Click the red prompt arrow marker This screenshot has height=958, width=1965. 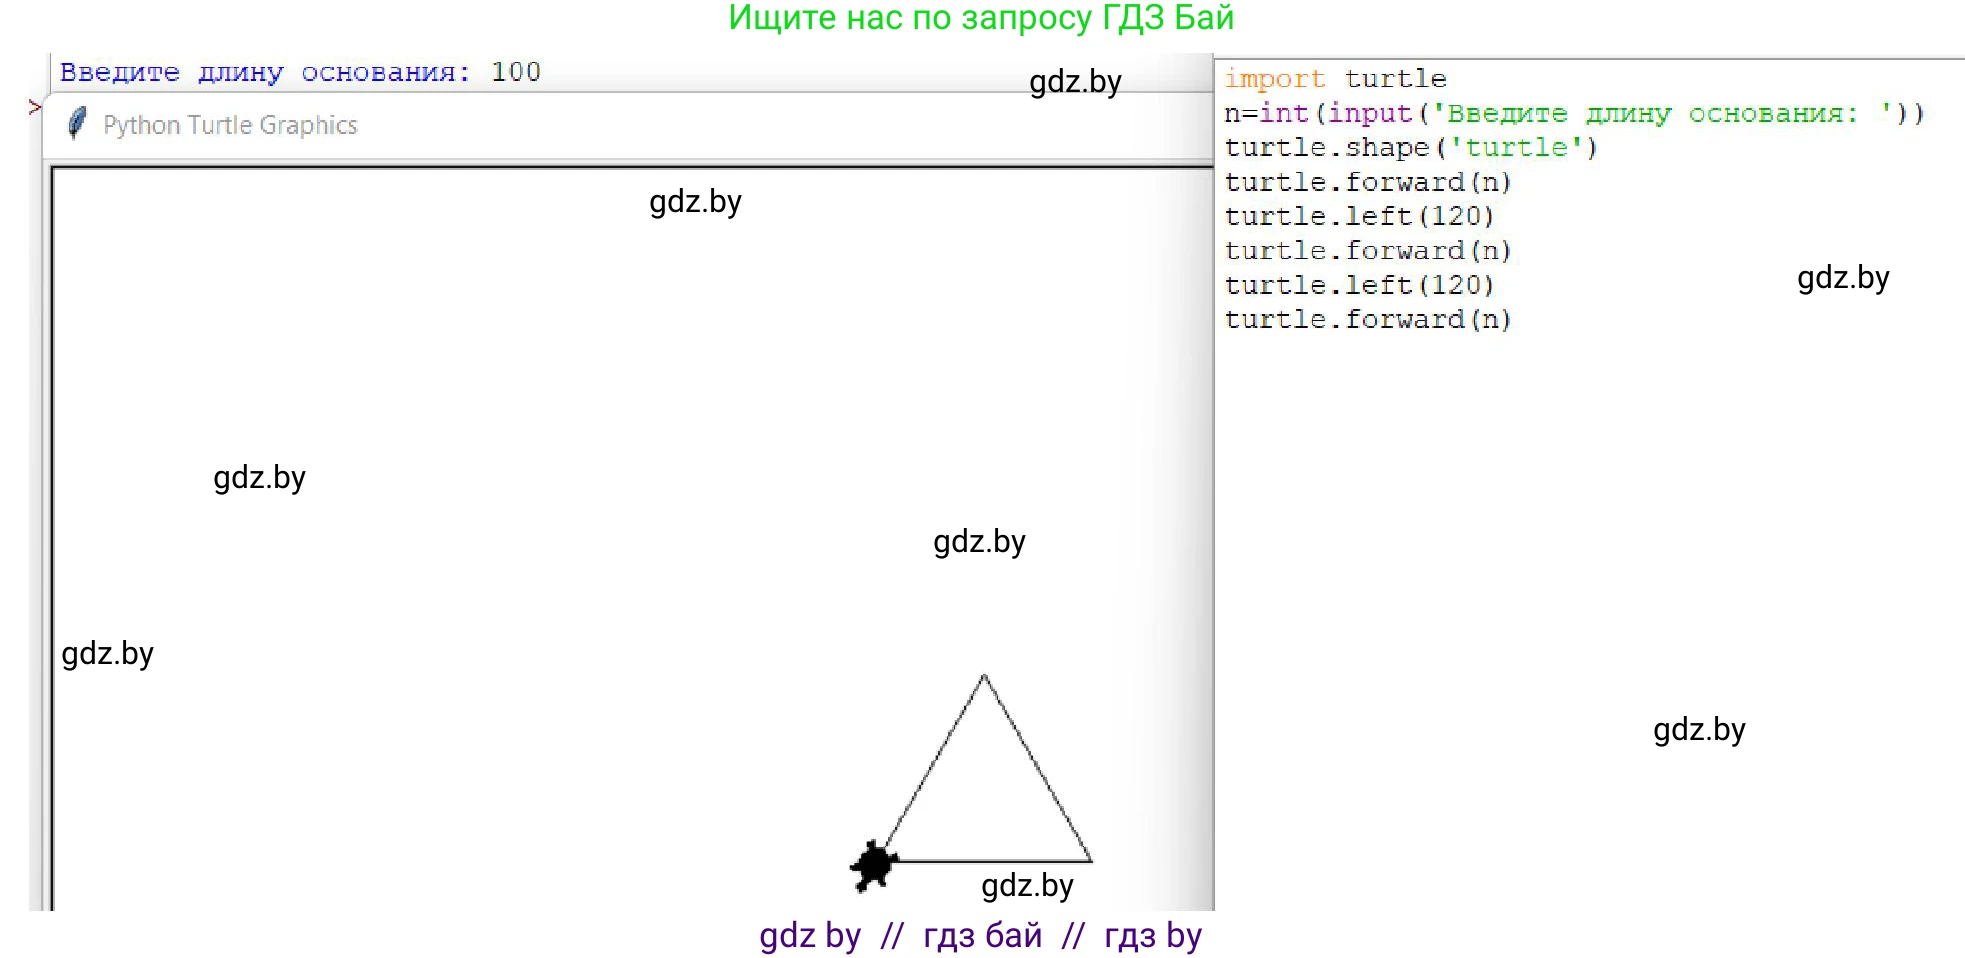pyautogui.click(x=35, y=107)
